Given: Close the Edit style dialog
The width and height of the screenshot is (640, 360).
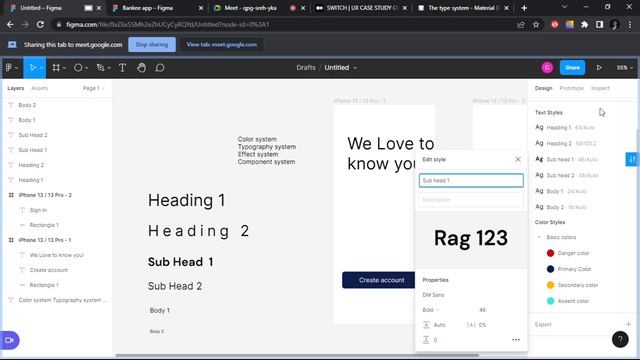Looking at the screenshot, I should tap(518, 159).
